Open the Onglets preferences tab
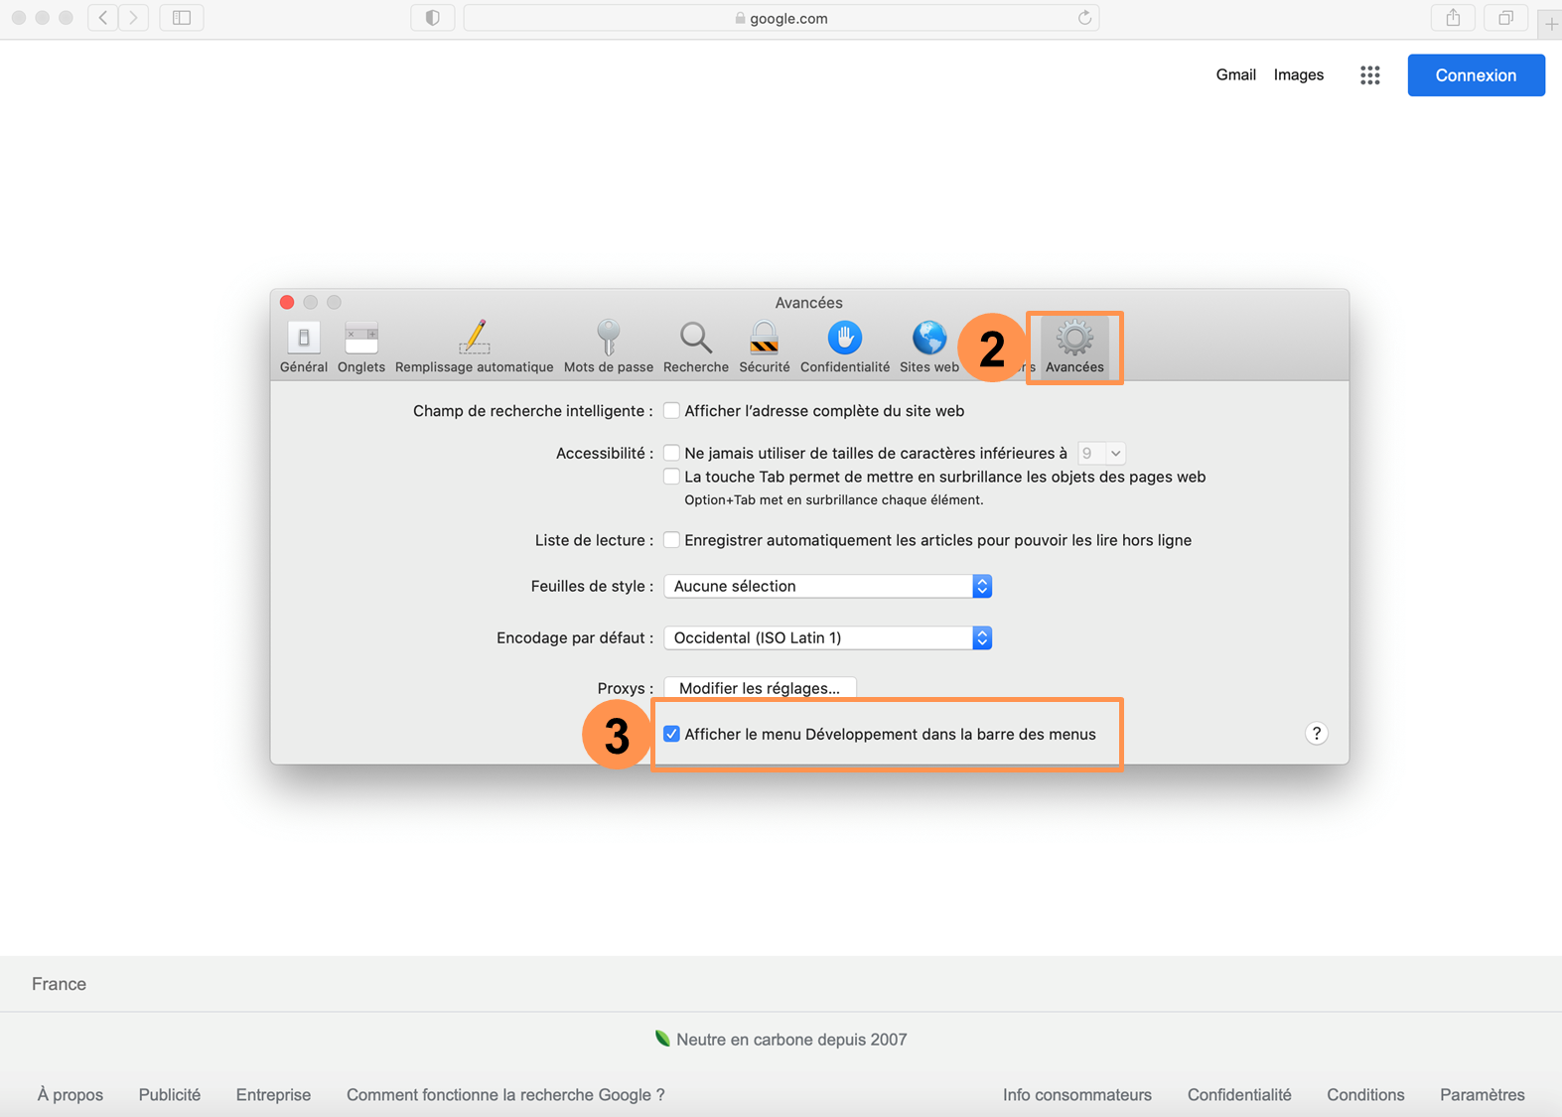 [361, 347]
